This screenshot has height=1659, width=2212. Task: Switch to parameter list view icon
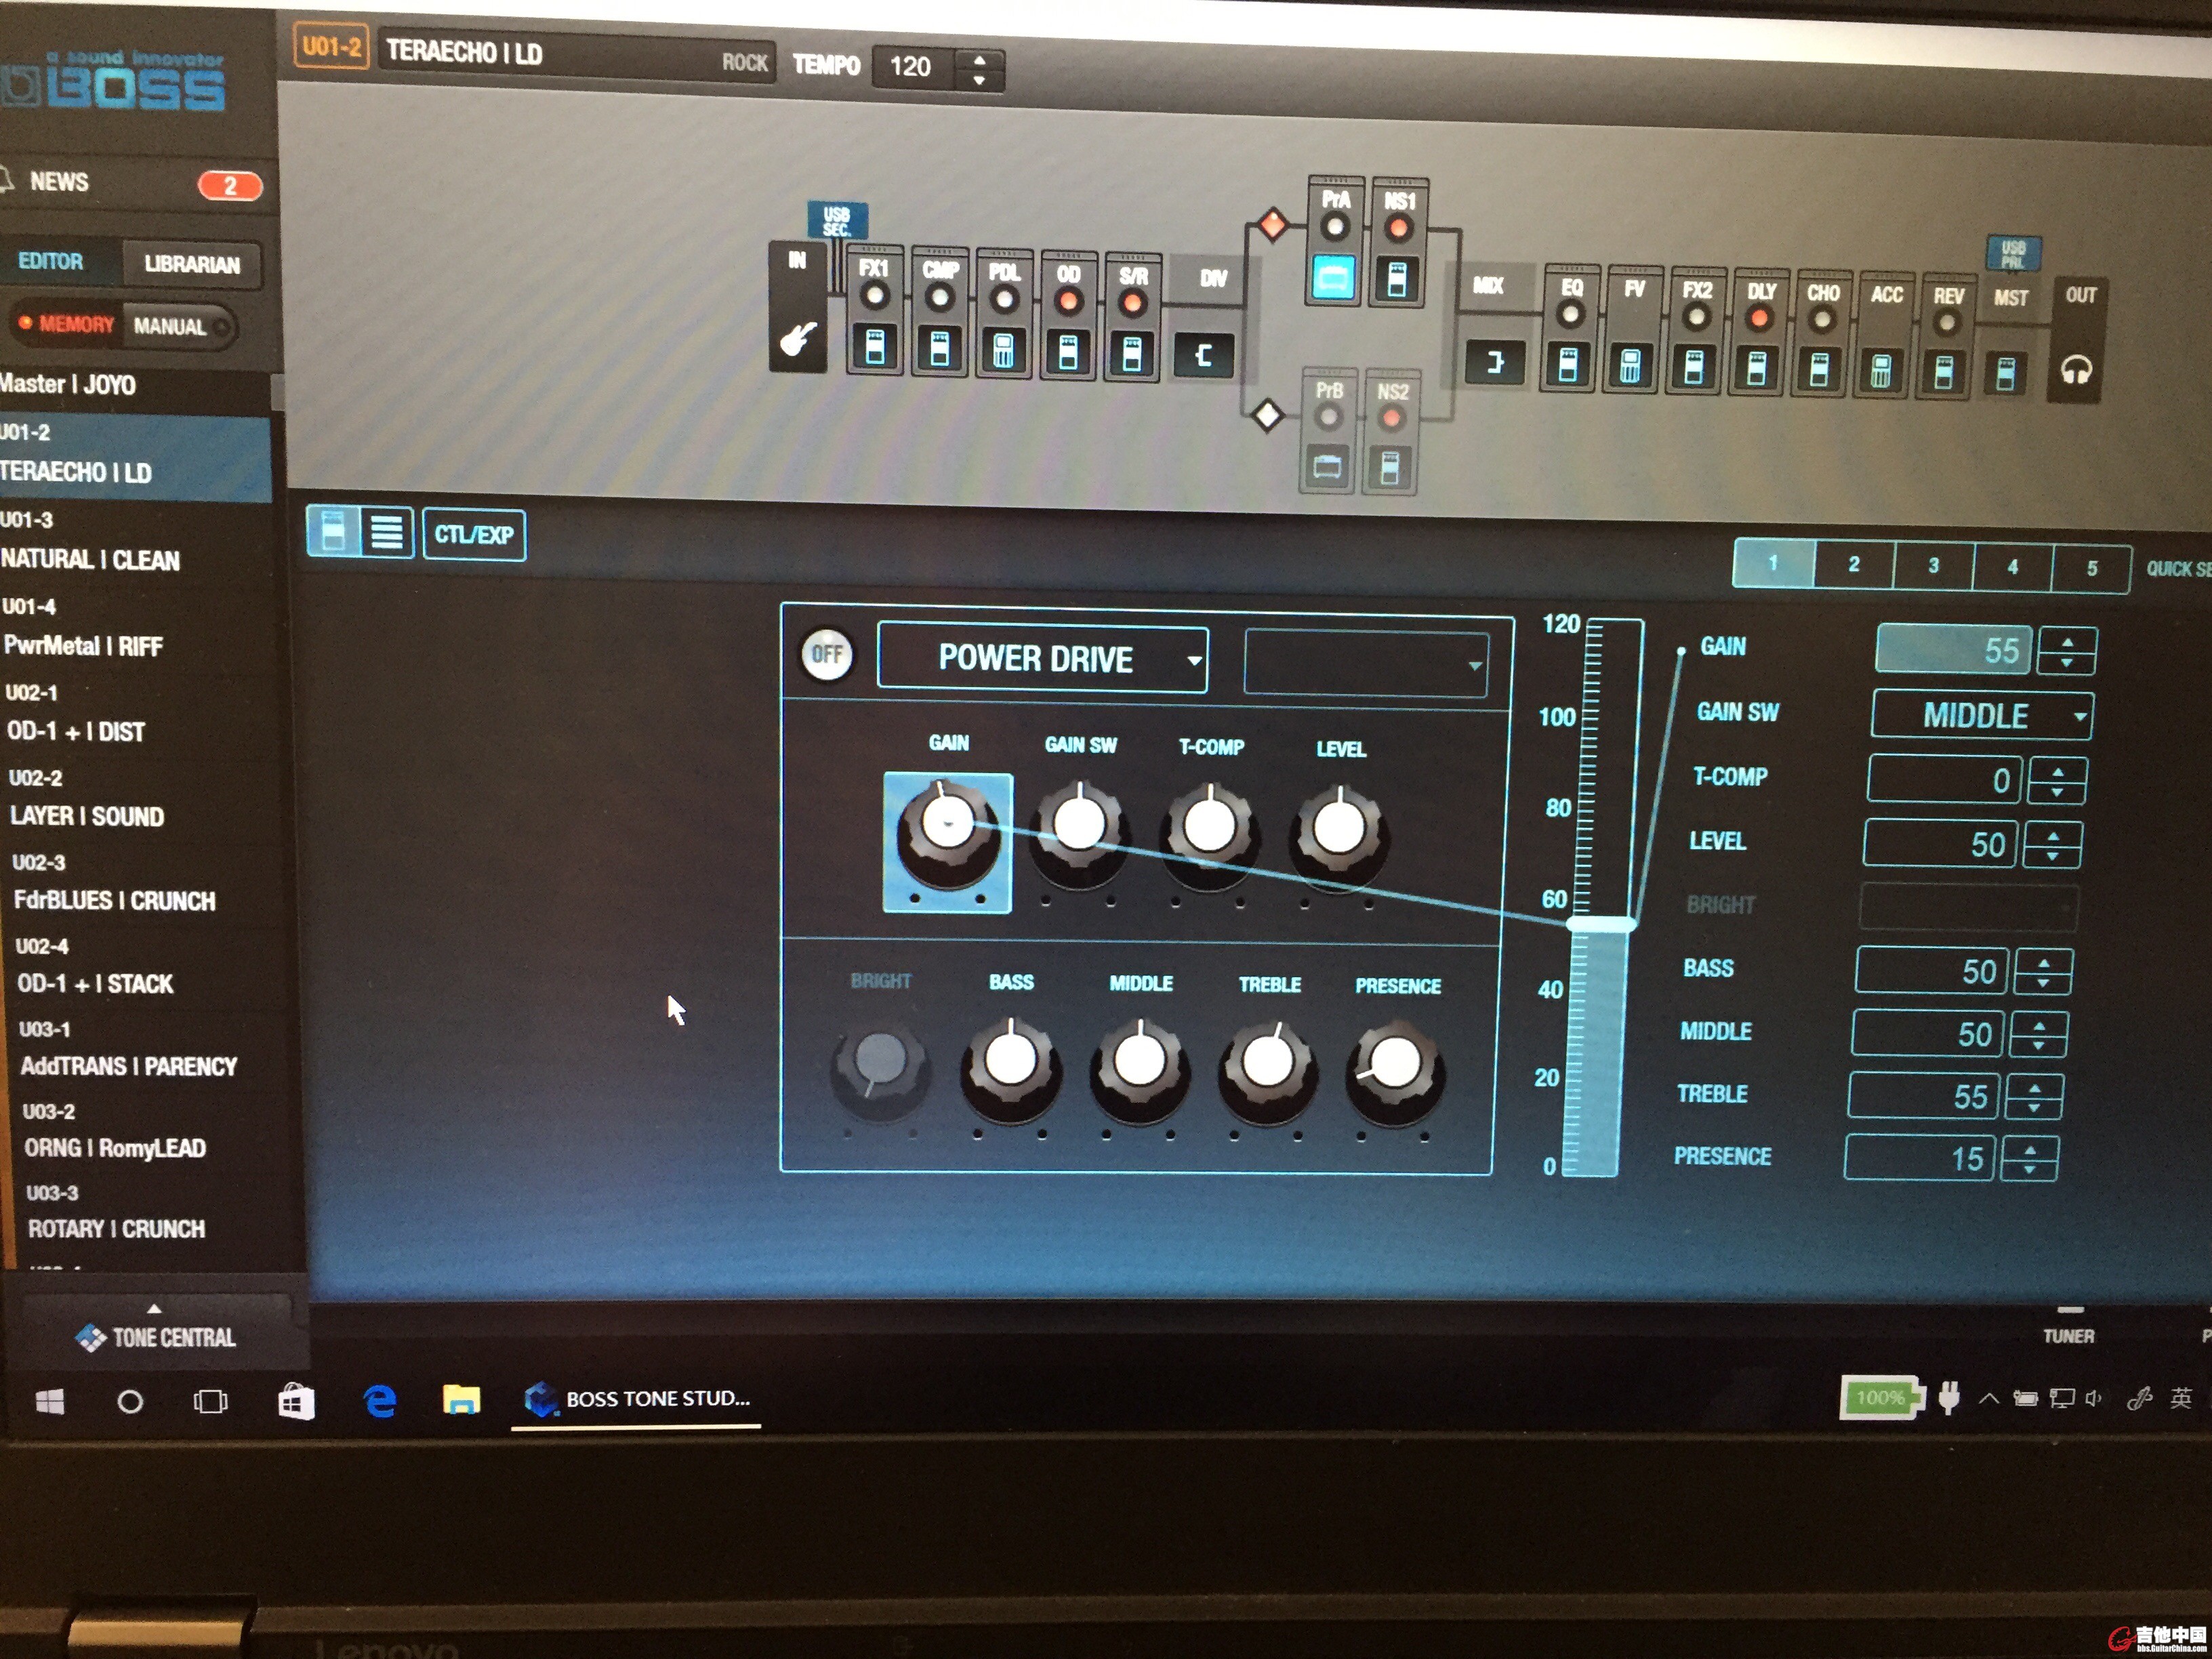coord(387,532)
